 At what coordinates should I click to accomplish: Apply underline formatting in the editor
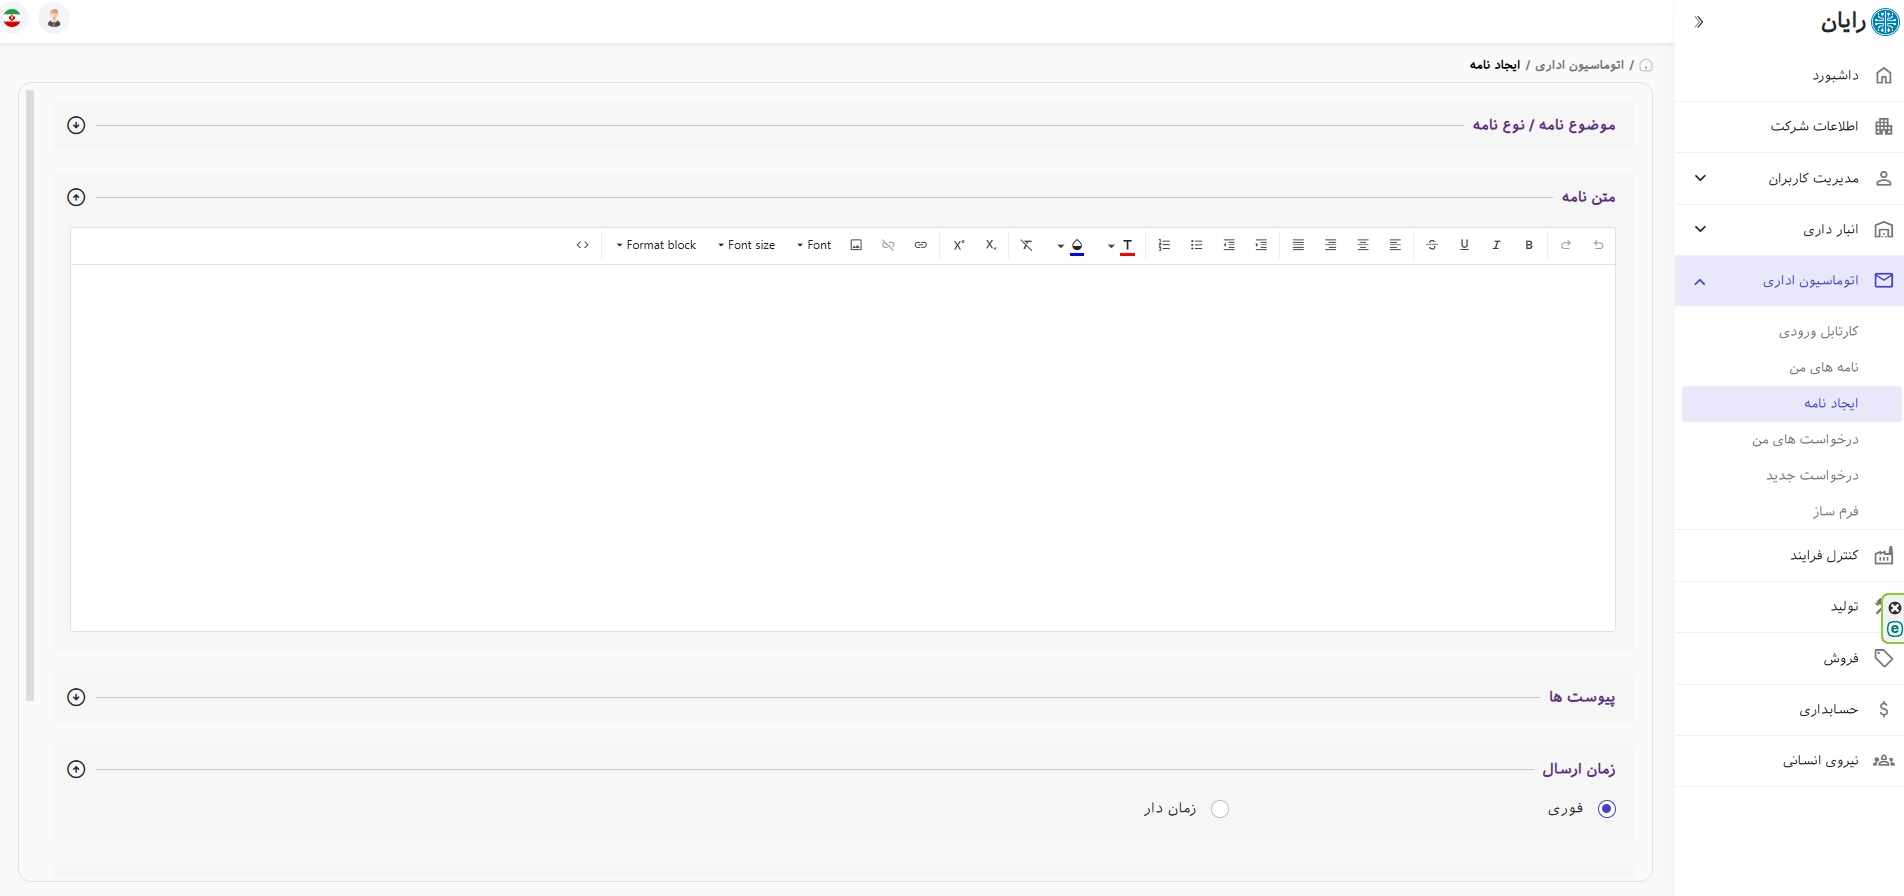(1464, 245)
